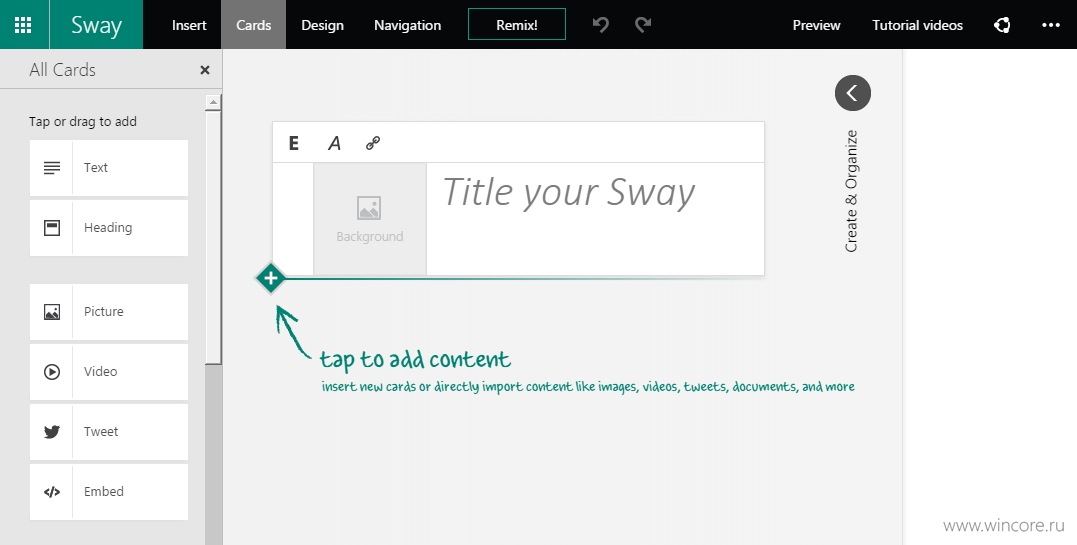Add a Video card

[109, 372]
